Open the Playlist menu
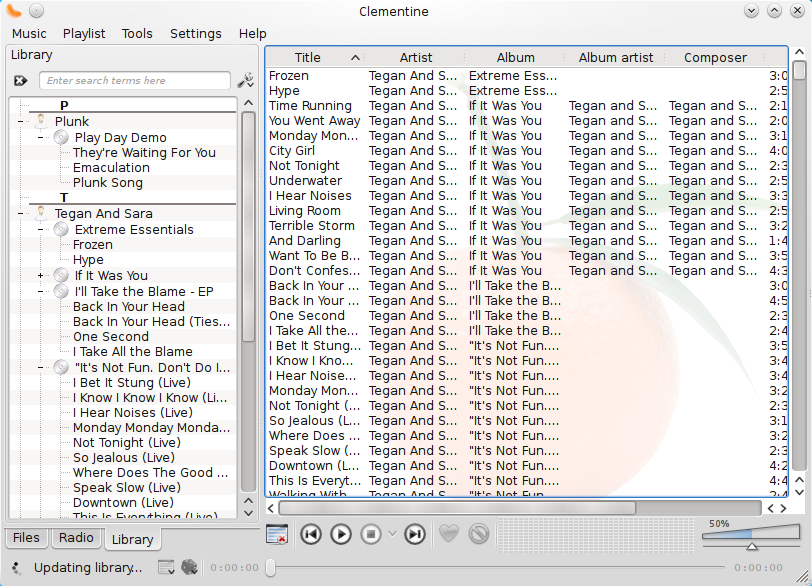 84,33
